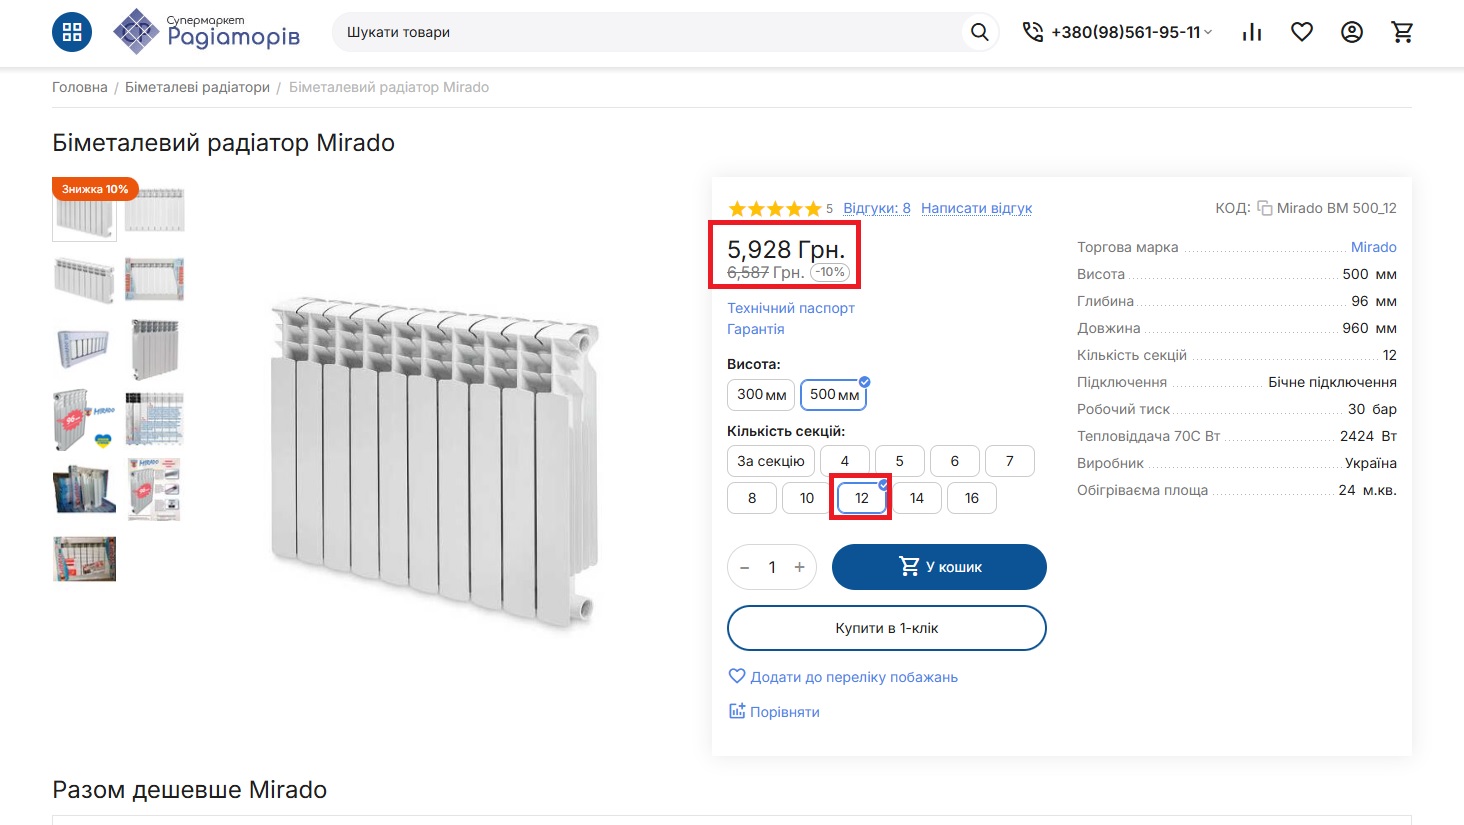Go to Головна breadcrumb
1464x825 pixels.
click(x=80, y=87)
